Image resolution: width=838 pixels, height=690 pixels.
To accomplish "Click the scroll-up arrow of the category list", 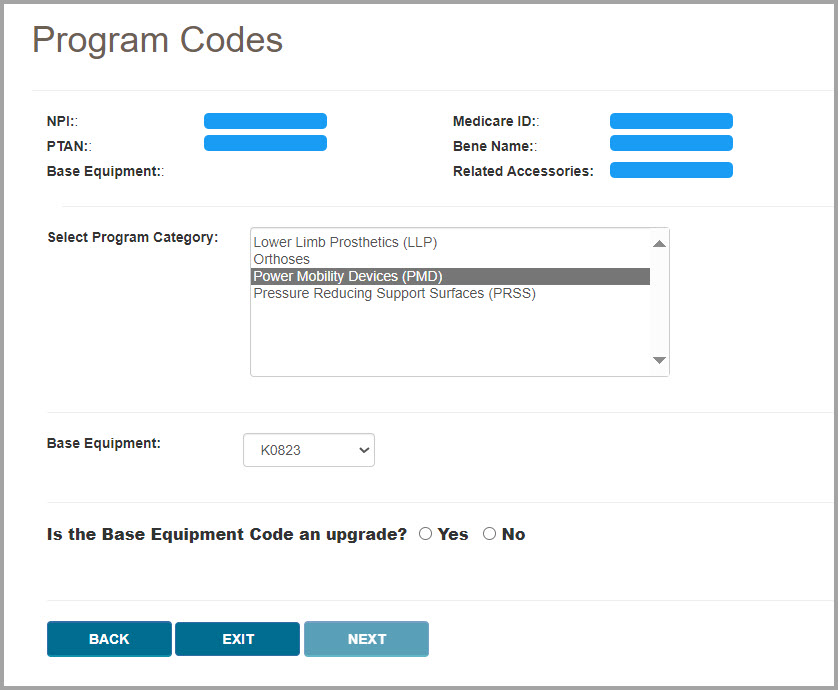I will [658, 243].
